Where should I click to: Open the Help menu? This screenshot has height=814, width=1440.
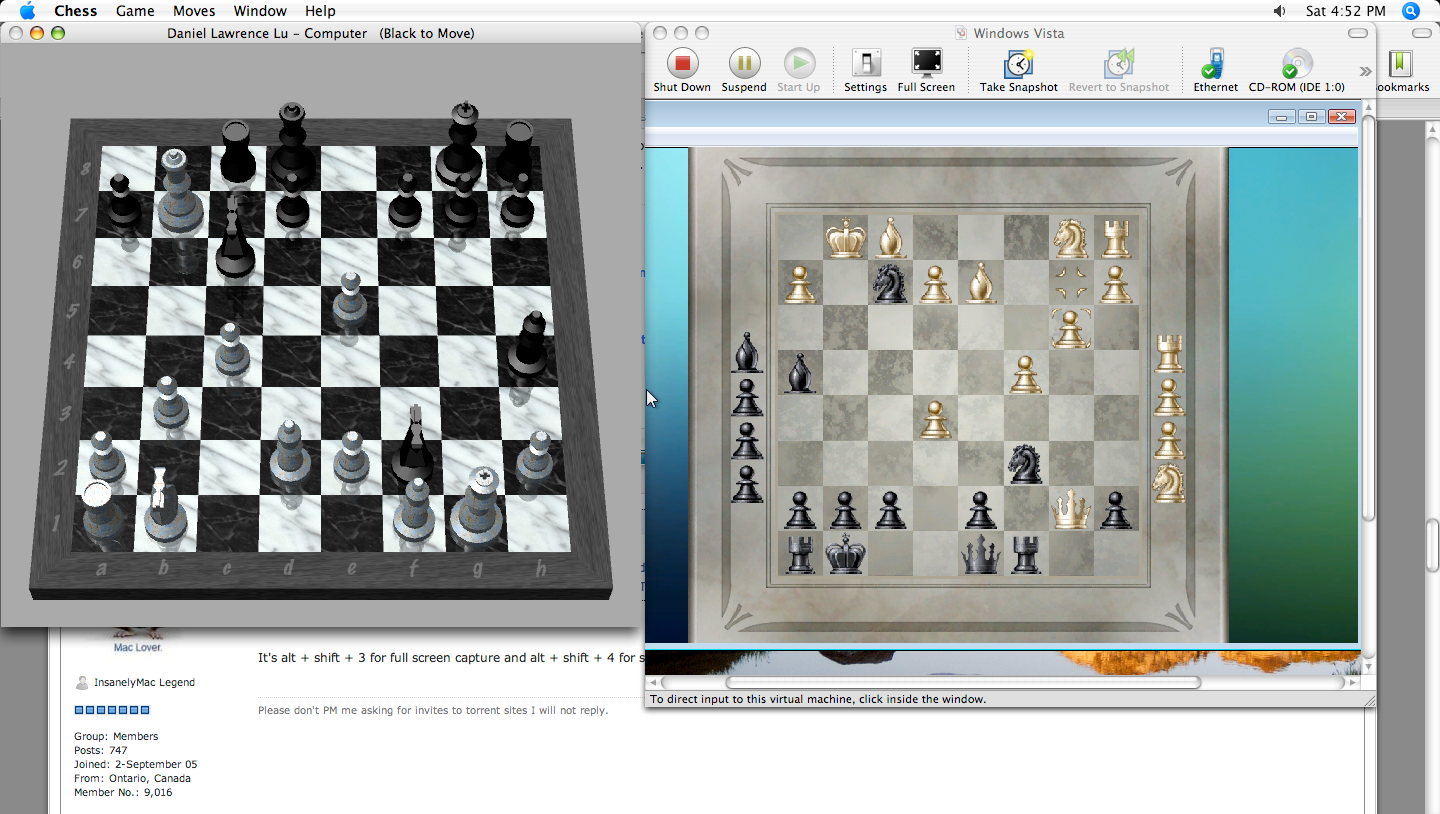320,11
